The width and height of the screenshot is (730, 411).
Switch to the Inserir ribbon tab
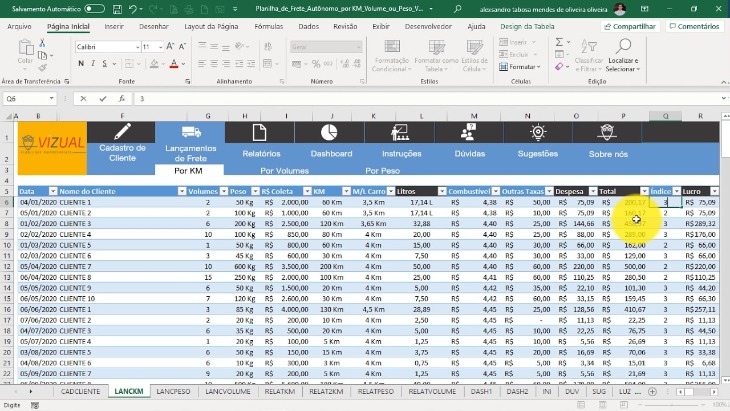(x=114, y=27)
